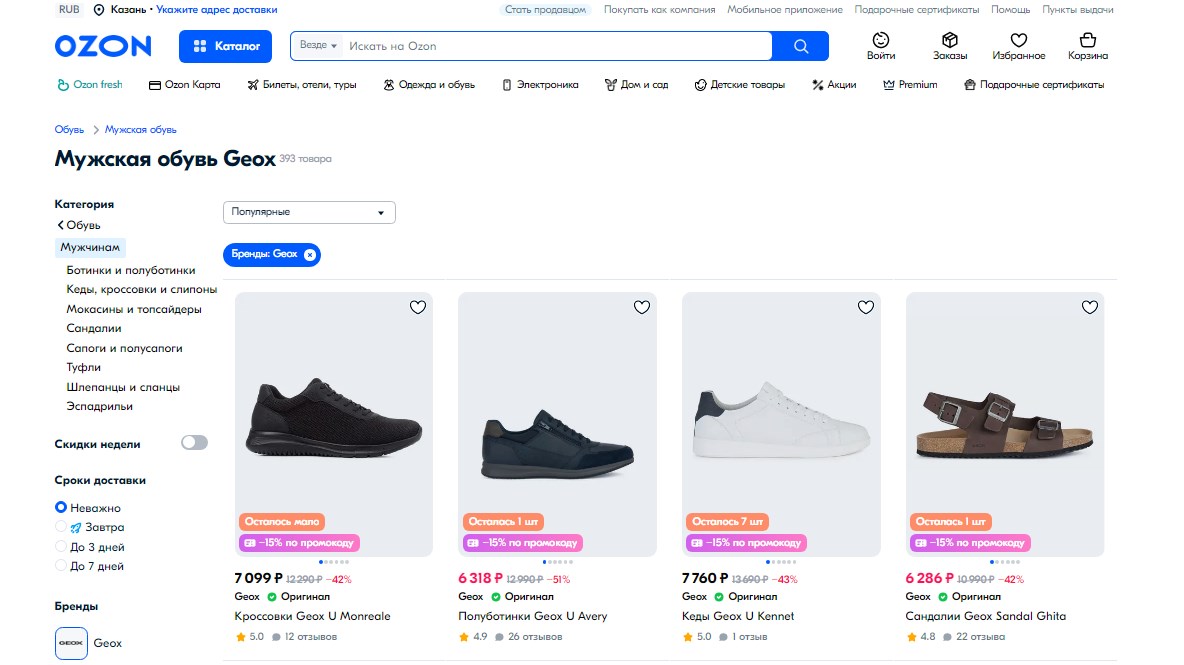Open the 26 отзывов reviews link
1184x665 pixels.
click(x=529, y=637)
